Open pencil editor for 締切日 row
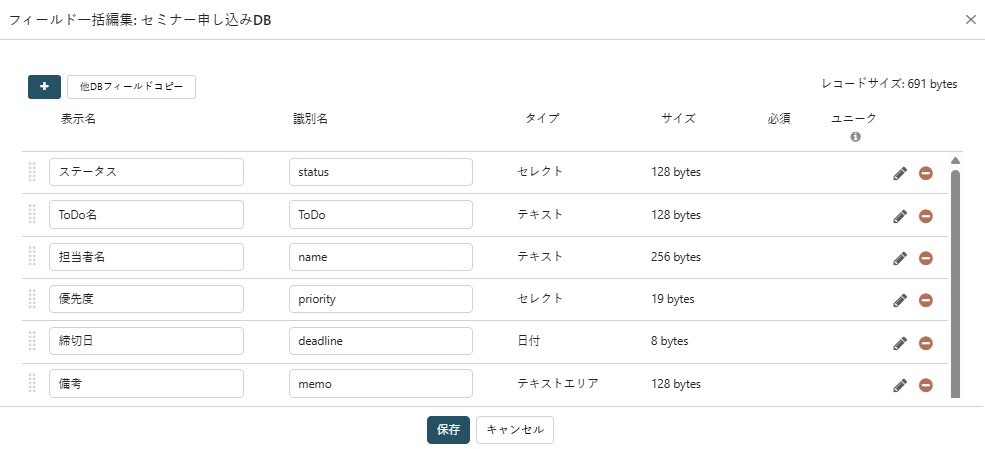This screenshot has width=985, height=449. coord(900,343)
